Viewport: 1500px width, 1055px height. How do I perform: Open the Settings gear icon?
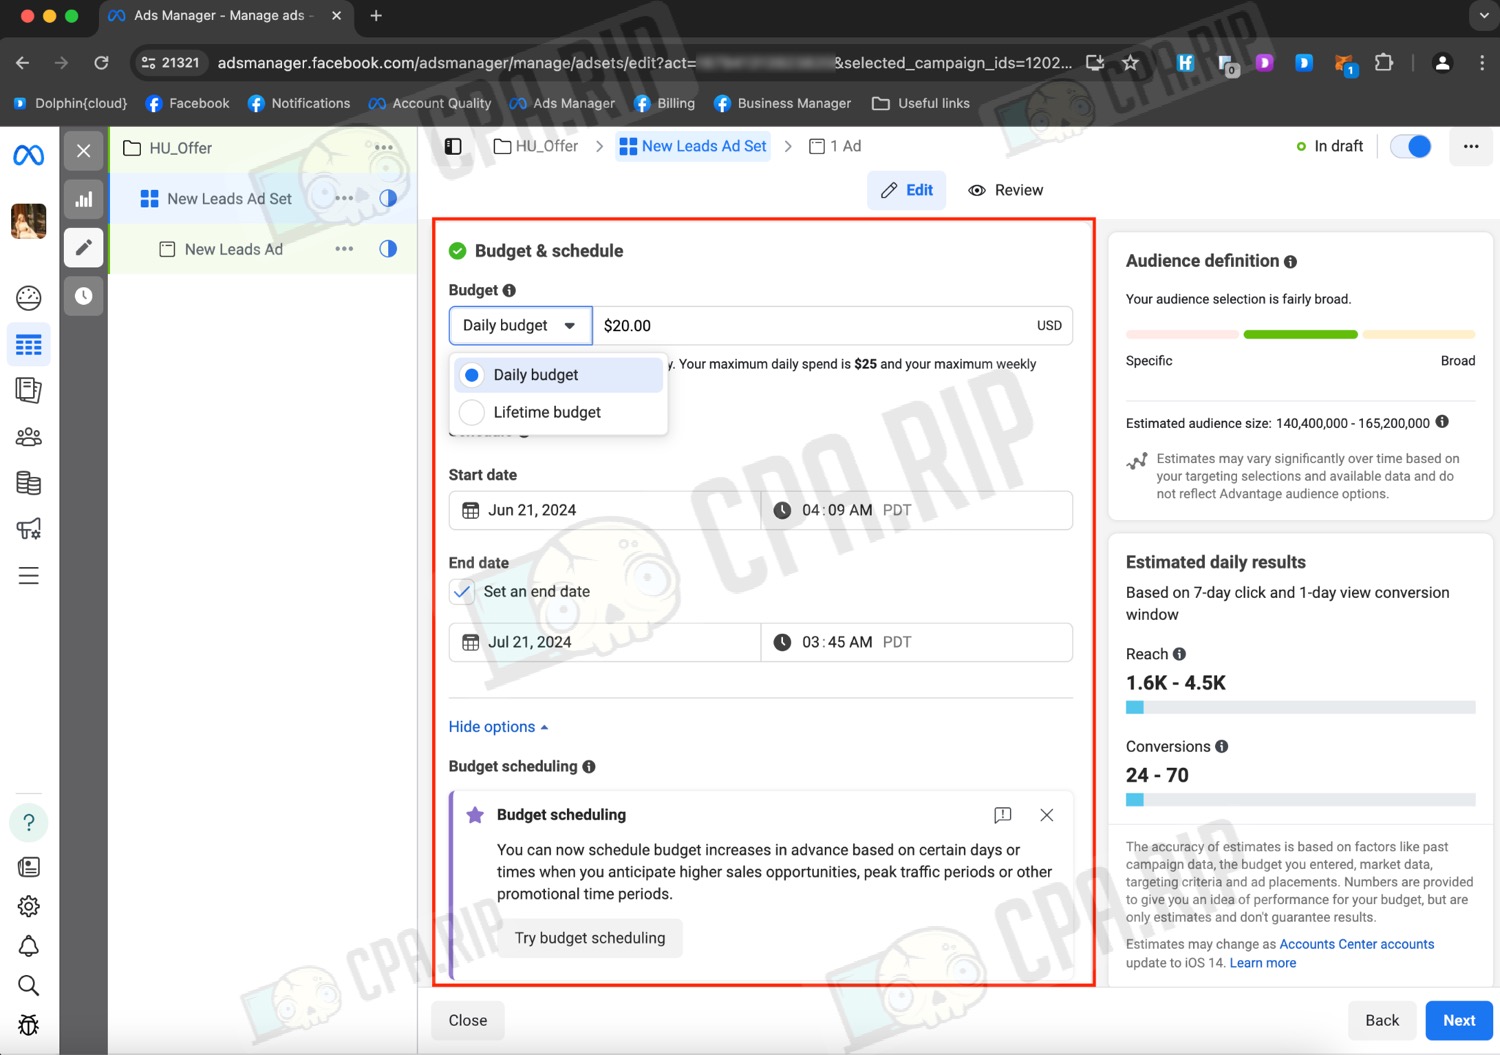click(29, 906)
